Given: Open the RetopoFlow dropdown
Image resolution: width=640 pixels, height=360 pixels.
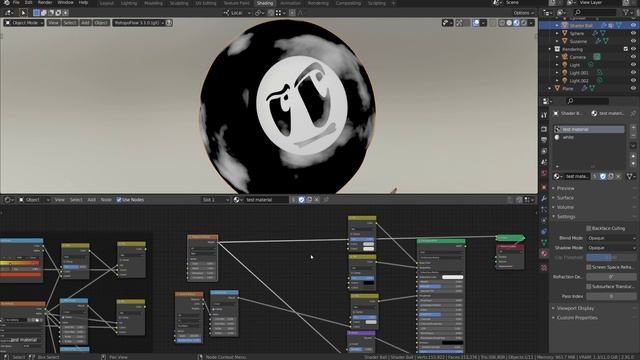Looking at the screenshot, I should (139, 22).
